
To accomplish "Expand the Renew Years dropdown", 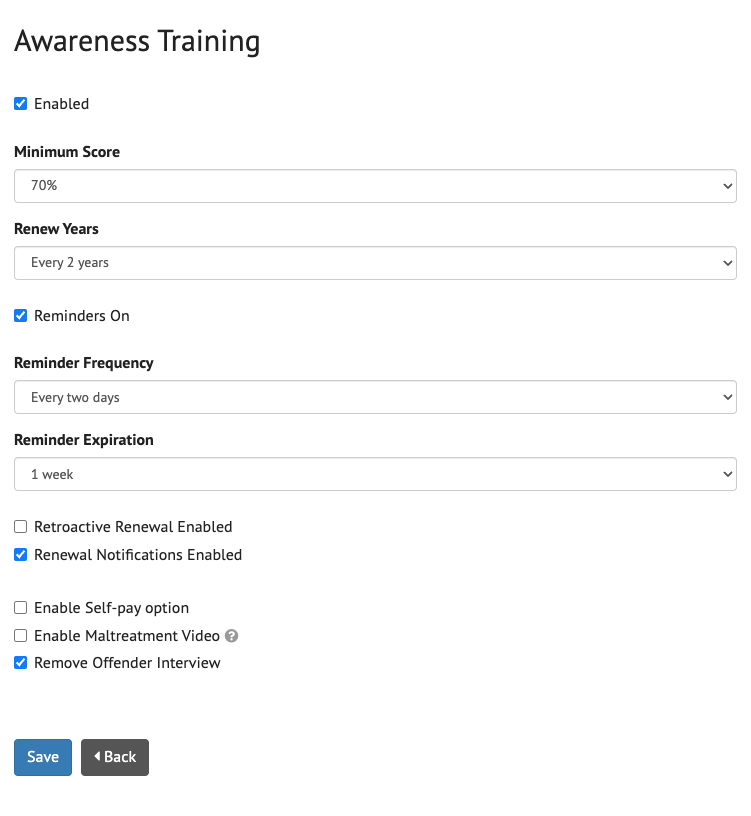I will point(375,263).
